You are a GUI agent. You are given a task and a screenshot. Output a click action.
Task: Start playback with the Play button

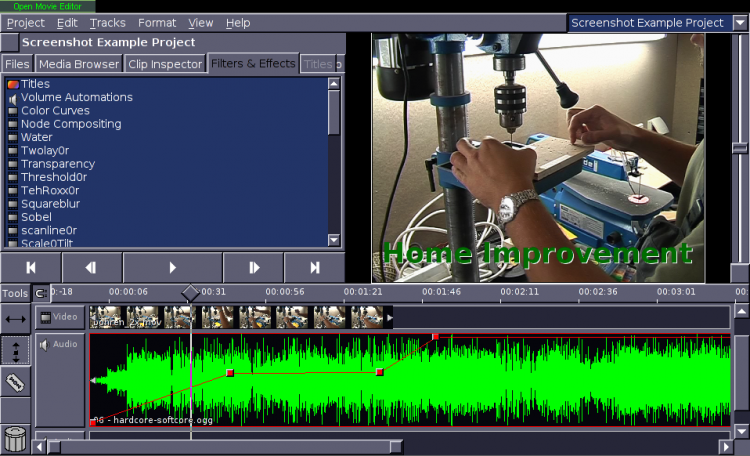[x=172, y=267]
